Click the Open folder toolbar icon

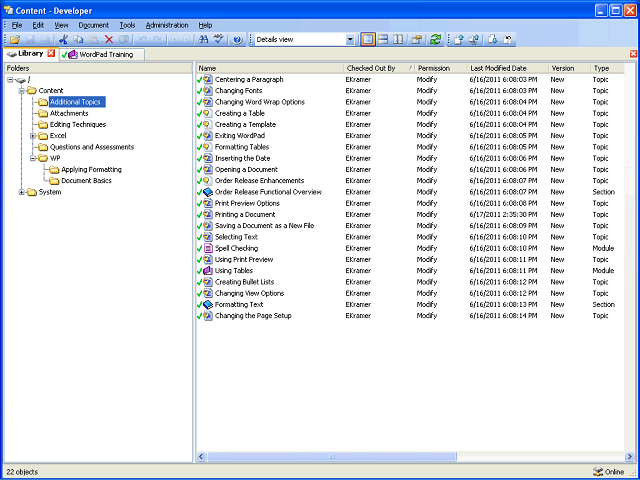coord(15,40)
